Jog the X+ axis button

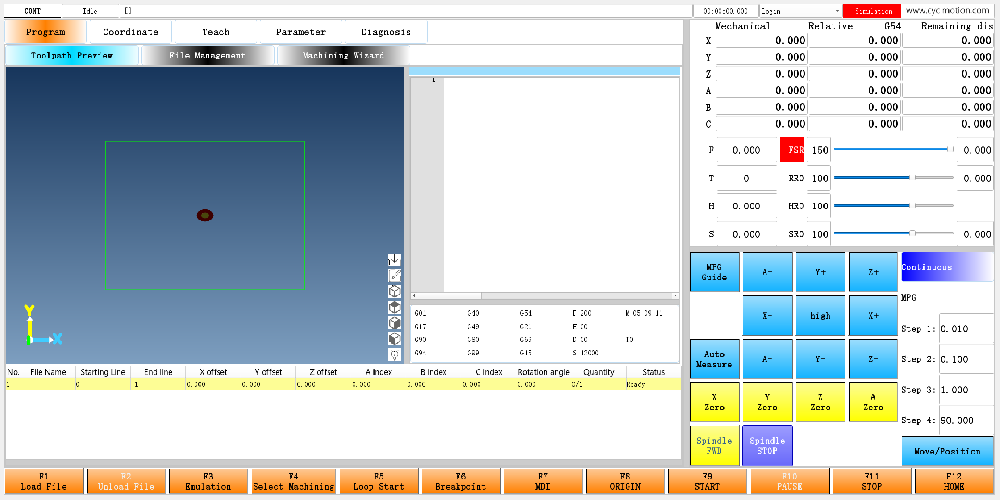click(873, 316)
